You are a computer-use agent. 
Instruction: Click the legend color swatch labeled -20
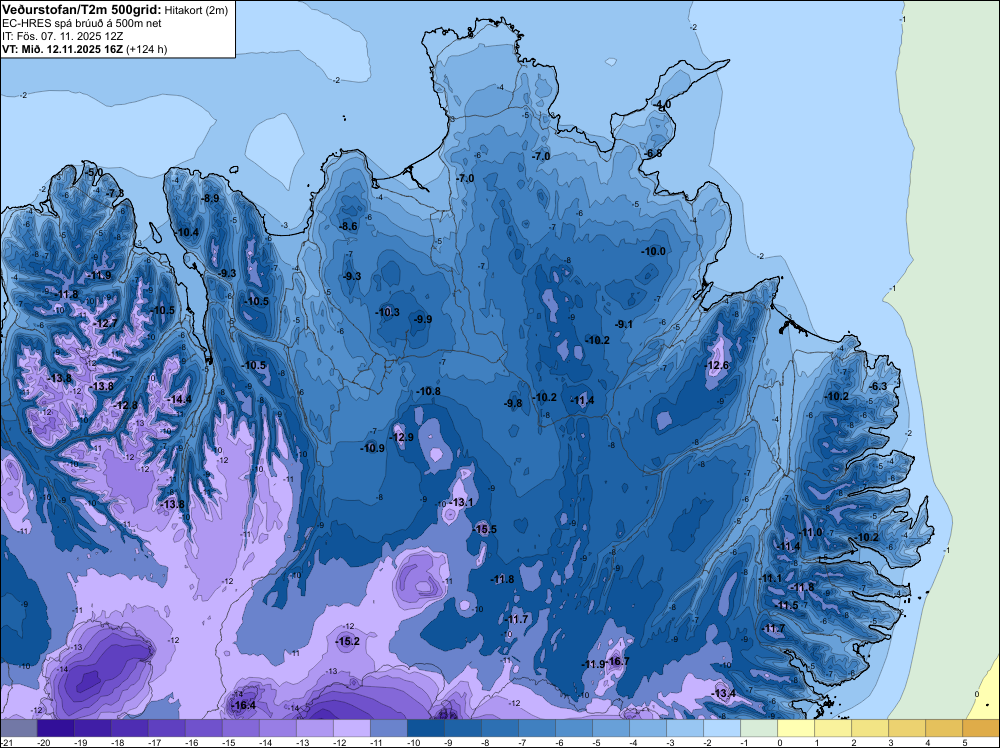(55, 729)
